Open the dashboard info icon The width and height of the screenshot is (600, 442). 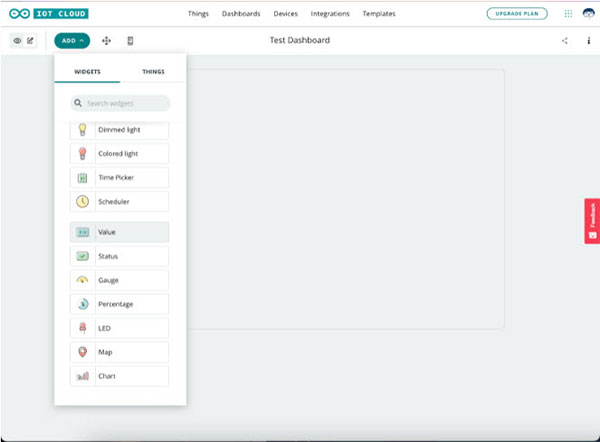click(588, 41)
